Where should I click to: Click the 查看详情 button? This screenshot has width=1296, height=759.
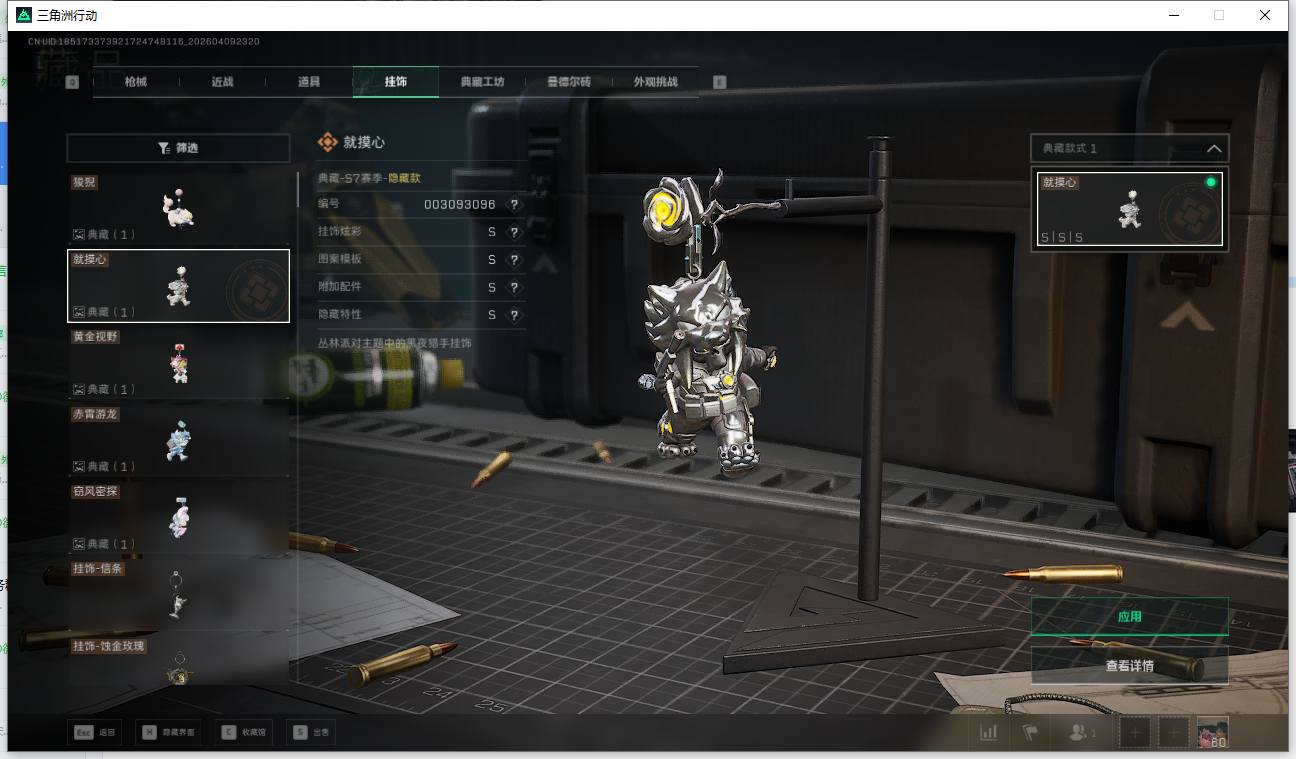tap(1129, 665)
